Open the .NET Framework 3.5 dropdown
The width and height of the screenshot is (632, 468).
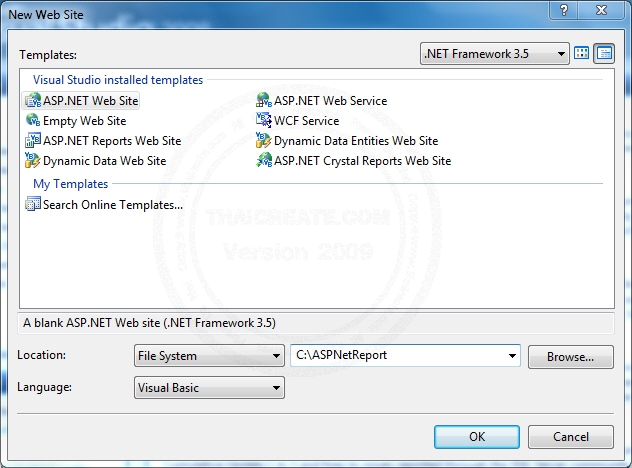(x=494, y=53)
